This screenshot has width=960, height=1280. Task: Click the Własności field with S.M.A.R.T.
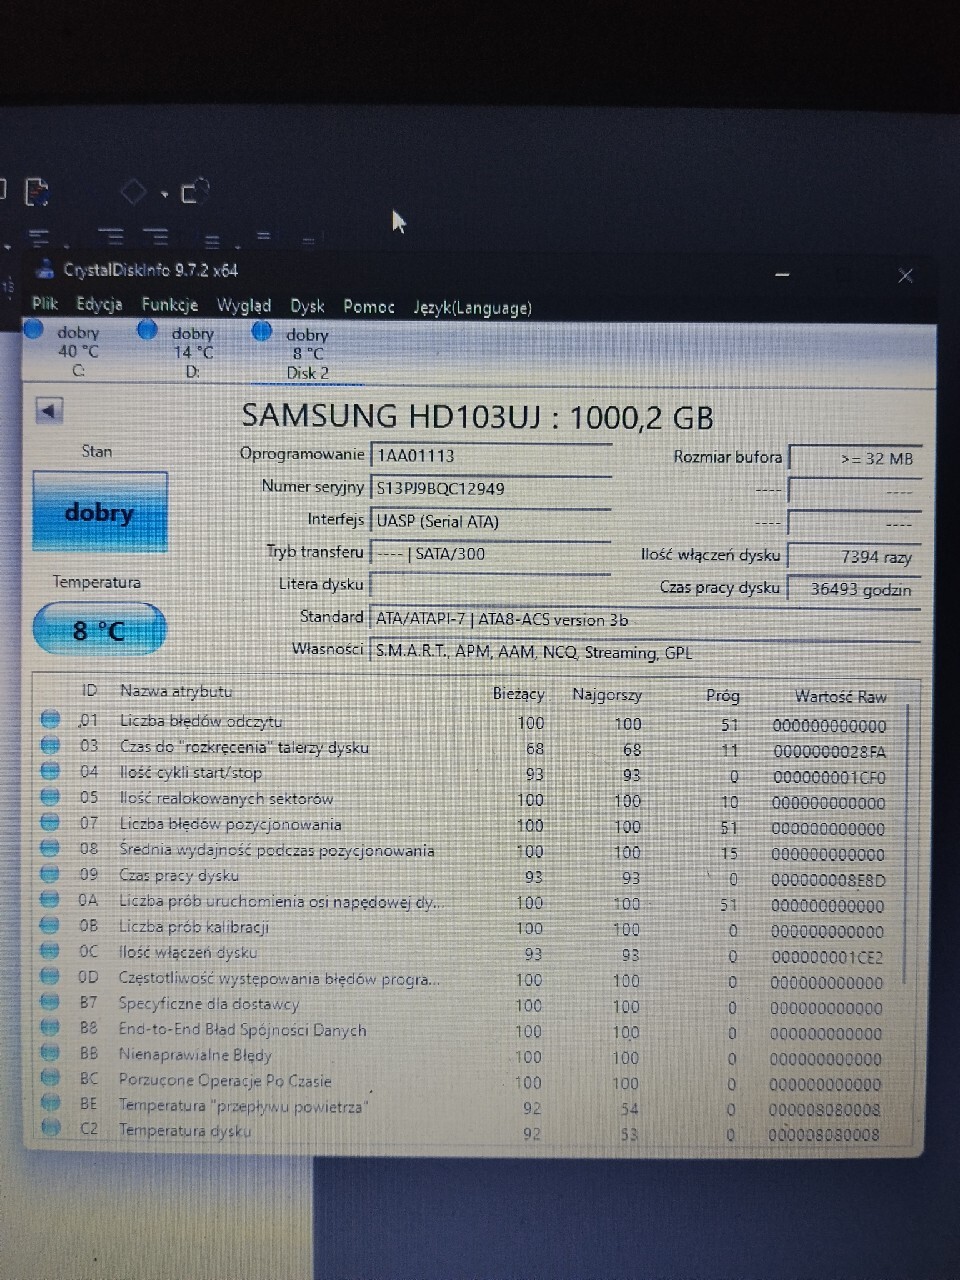645,652
